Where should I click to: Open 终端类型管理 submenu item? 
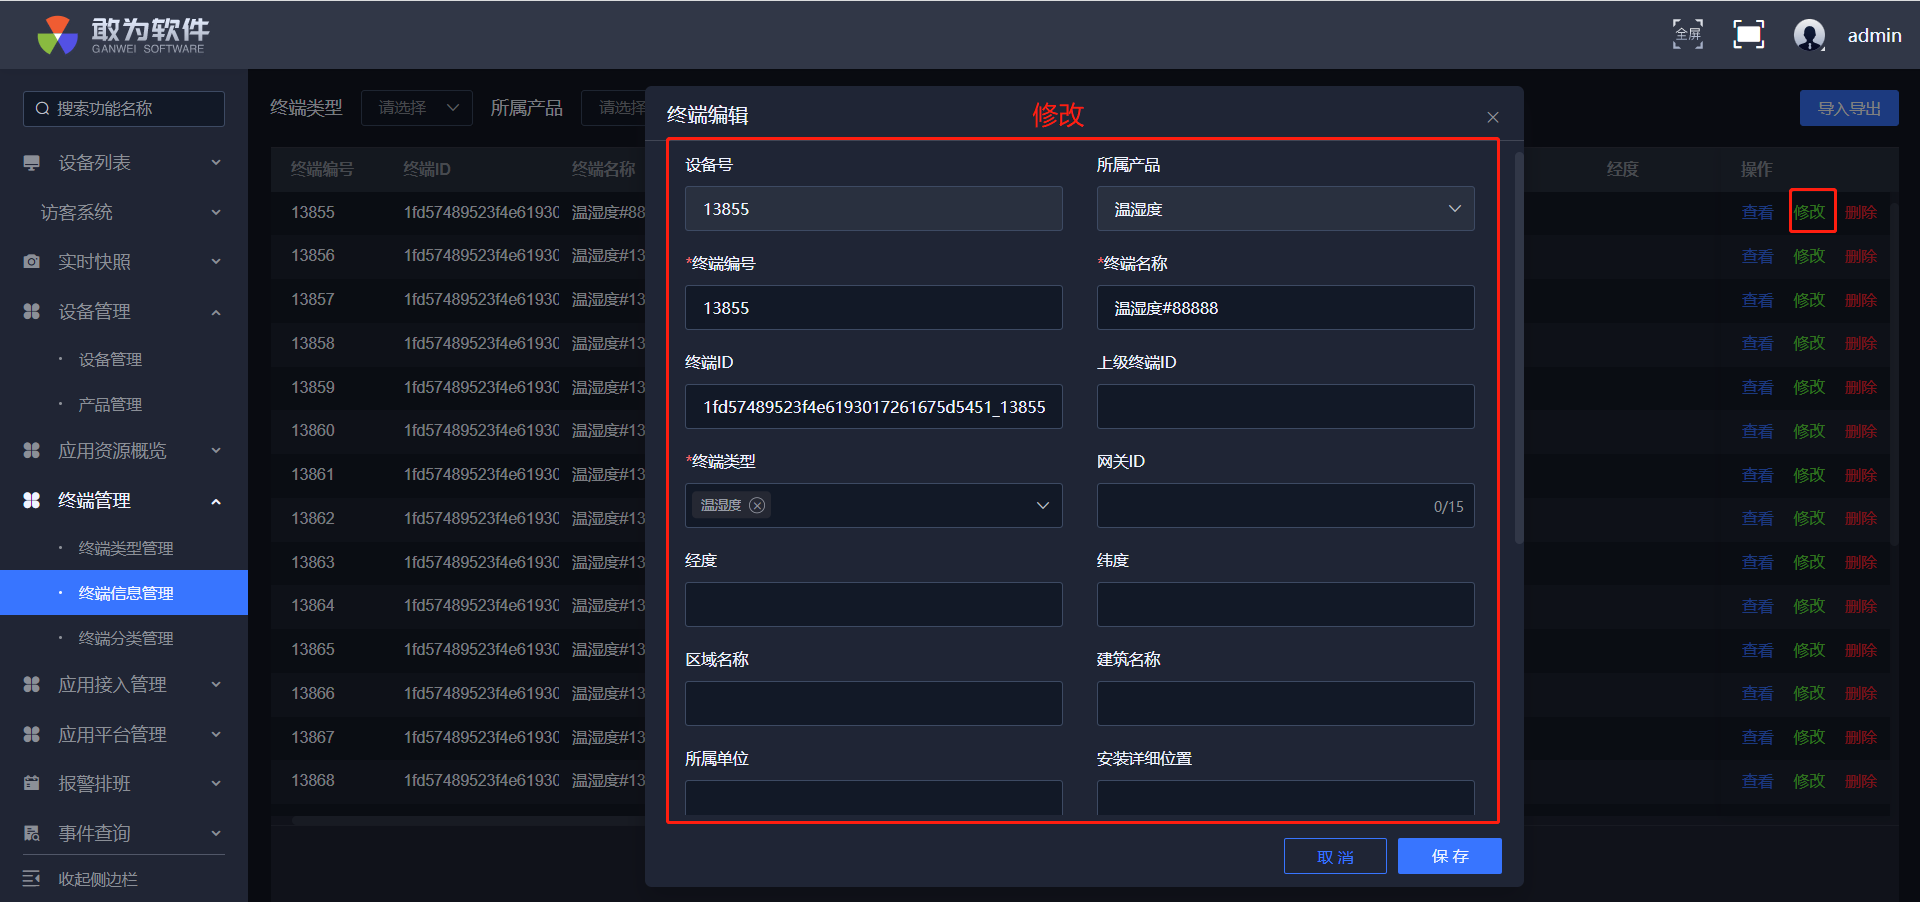coord(126,549)
